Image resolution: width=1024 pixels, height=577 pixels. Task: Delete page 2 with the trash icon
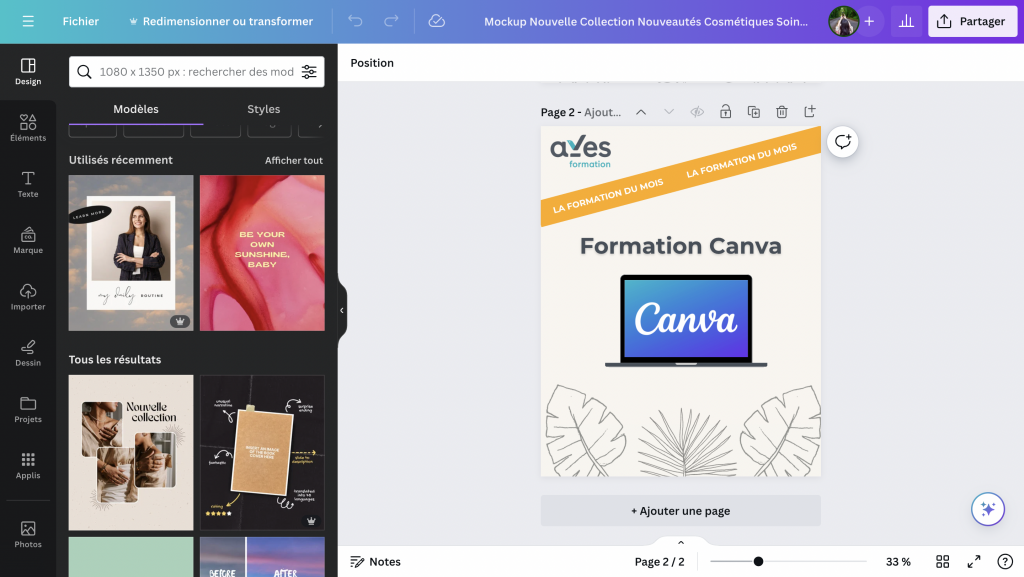781,112
